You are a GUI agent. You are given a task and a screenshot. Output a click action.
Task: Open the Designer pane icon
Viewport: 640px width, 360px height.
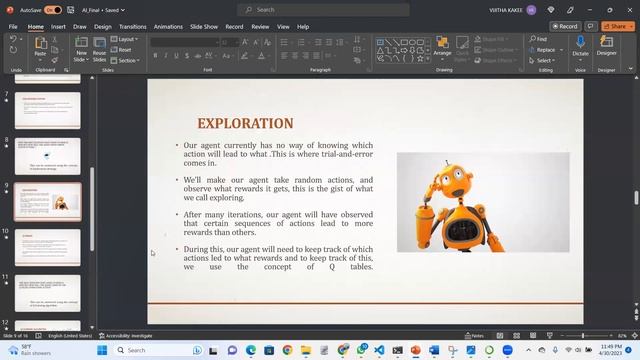point(607,42)
